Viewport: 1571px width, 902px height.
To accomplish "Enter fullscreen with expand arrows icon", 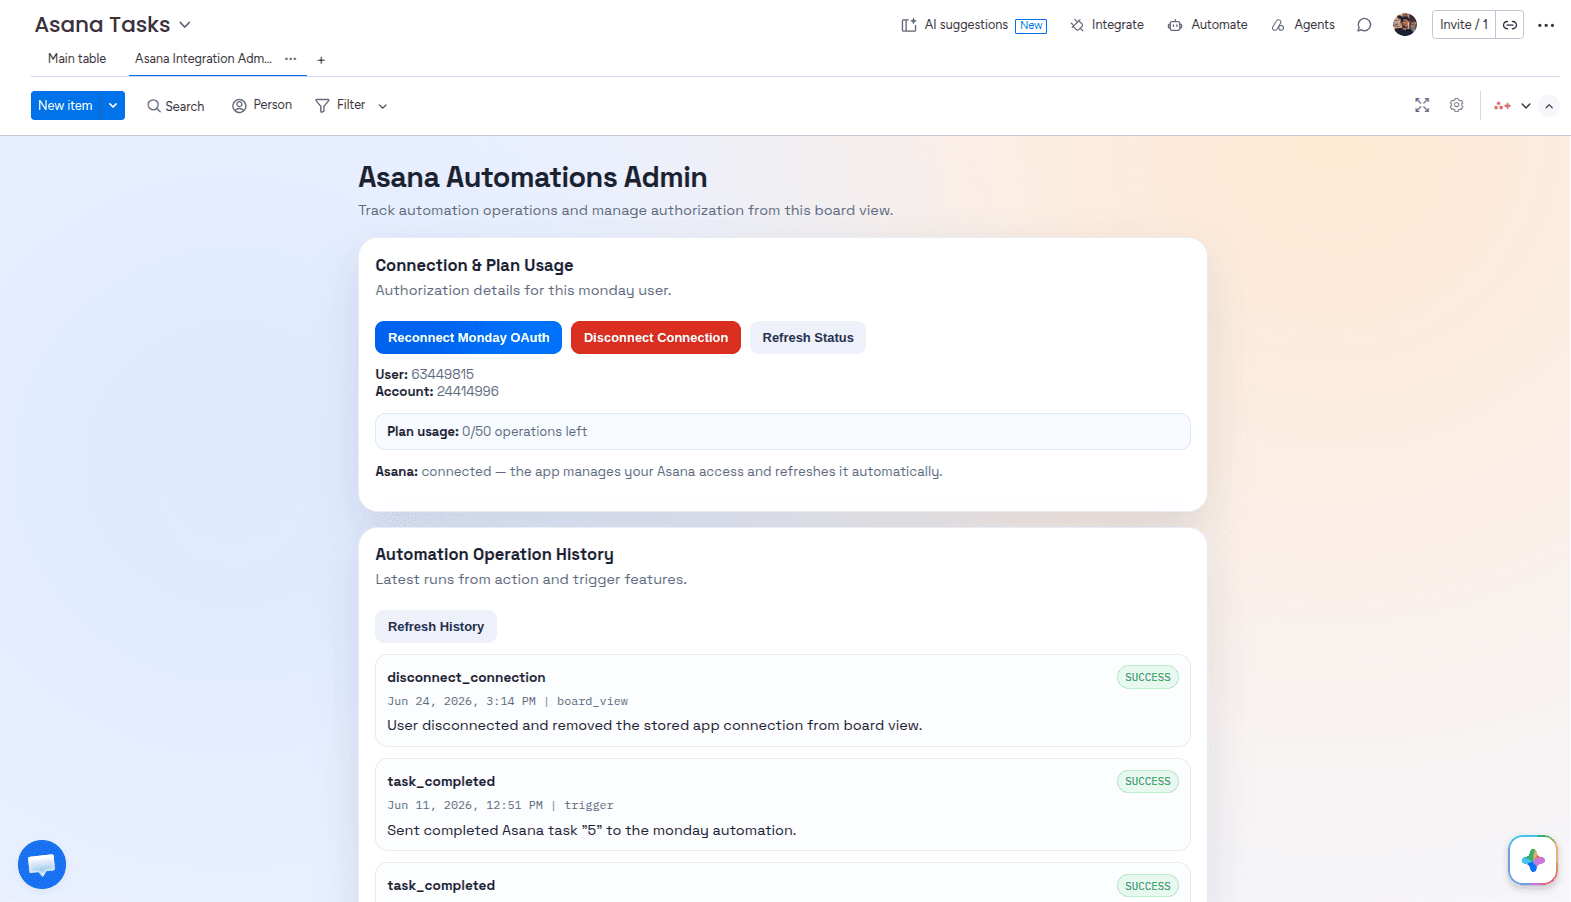I will [x=1422, y=105].
